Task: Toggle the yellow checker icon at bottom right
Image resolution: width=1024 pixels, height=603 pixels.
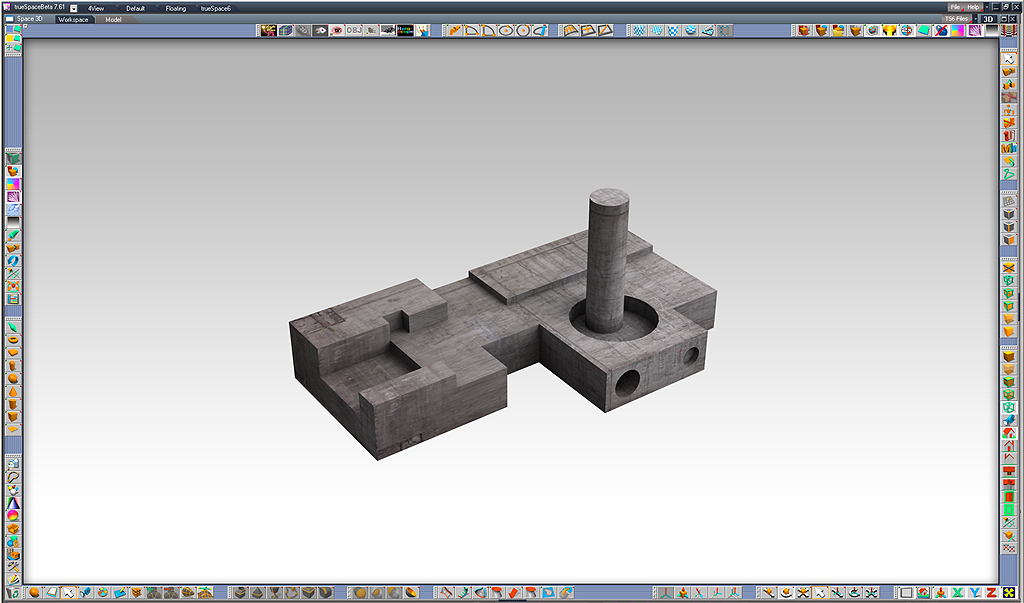Action: point(1008,593)
